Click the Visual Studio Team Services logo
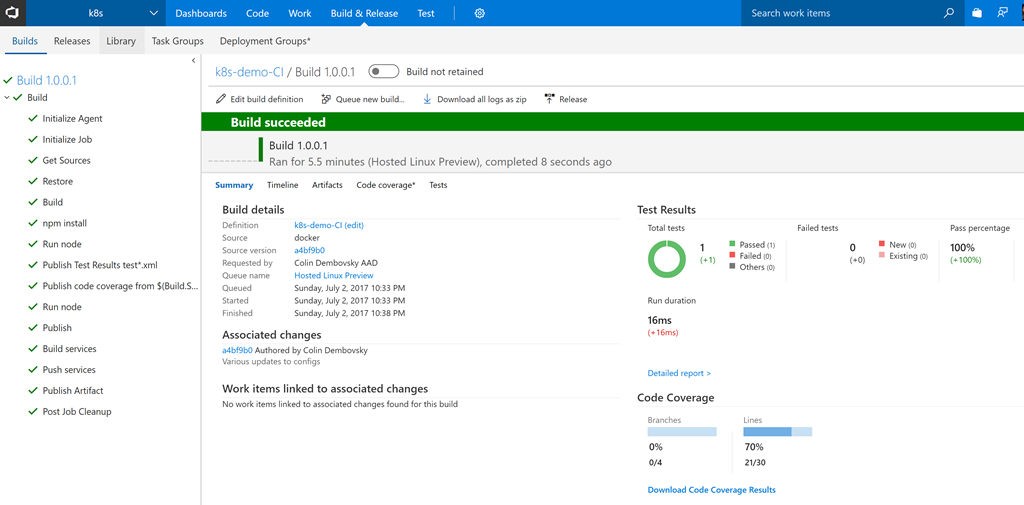Viewport: 1024px width, 505px height. tap(11, 13)
